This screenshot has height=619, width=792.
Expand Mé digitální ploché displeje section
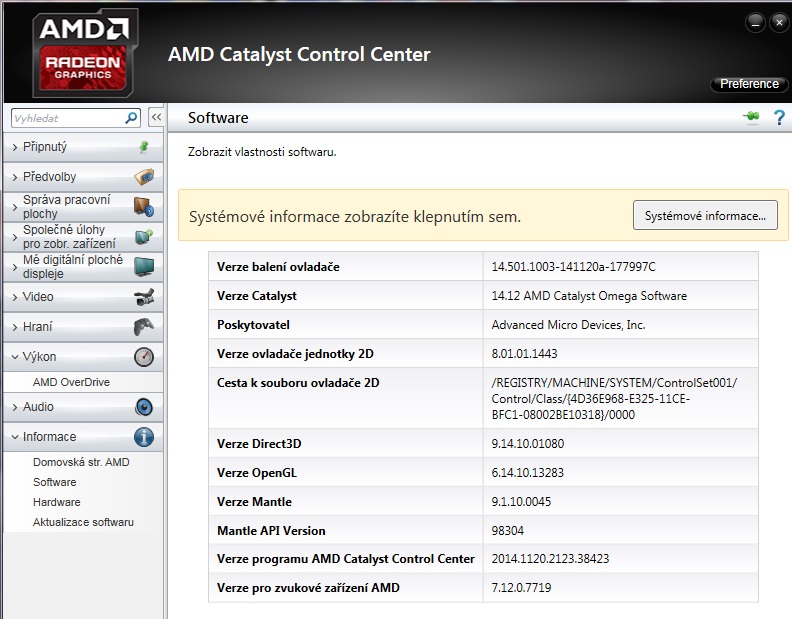pos(72,267)
